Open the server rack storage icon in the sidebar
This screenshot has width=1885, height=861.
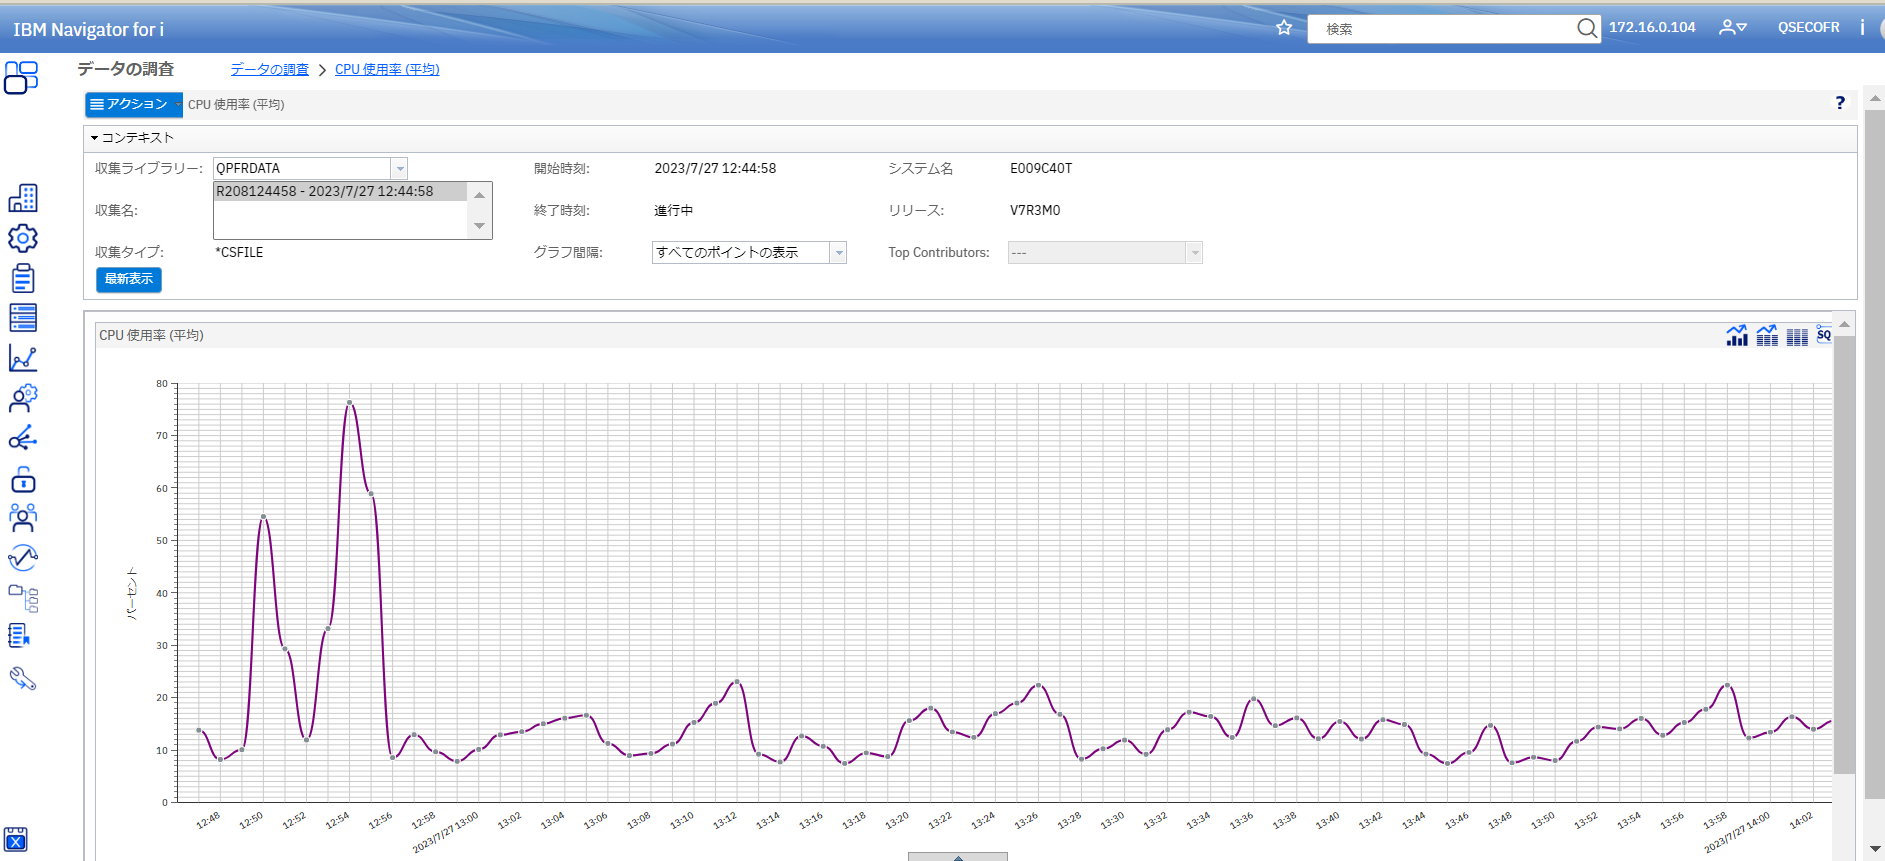pyautogui.click(x=23, y=318)
